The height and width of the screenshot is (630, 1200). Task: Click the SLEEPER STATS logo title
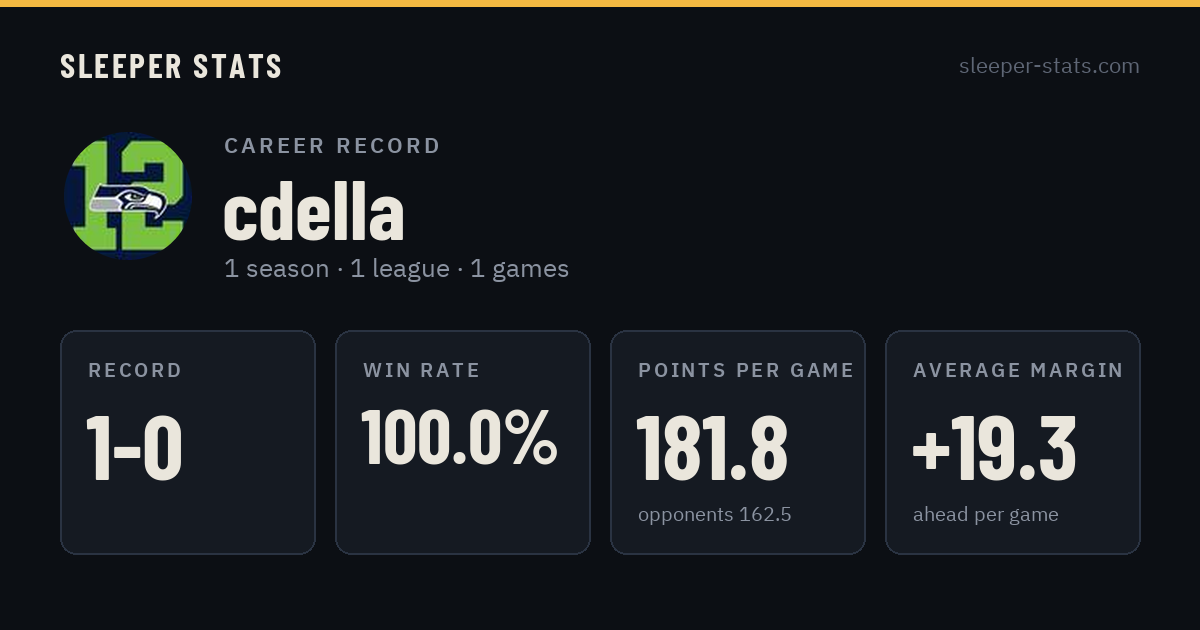point(171,67)
